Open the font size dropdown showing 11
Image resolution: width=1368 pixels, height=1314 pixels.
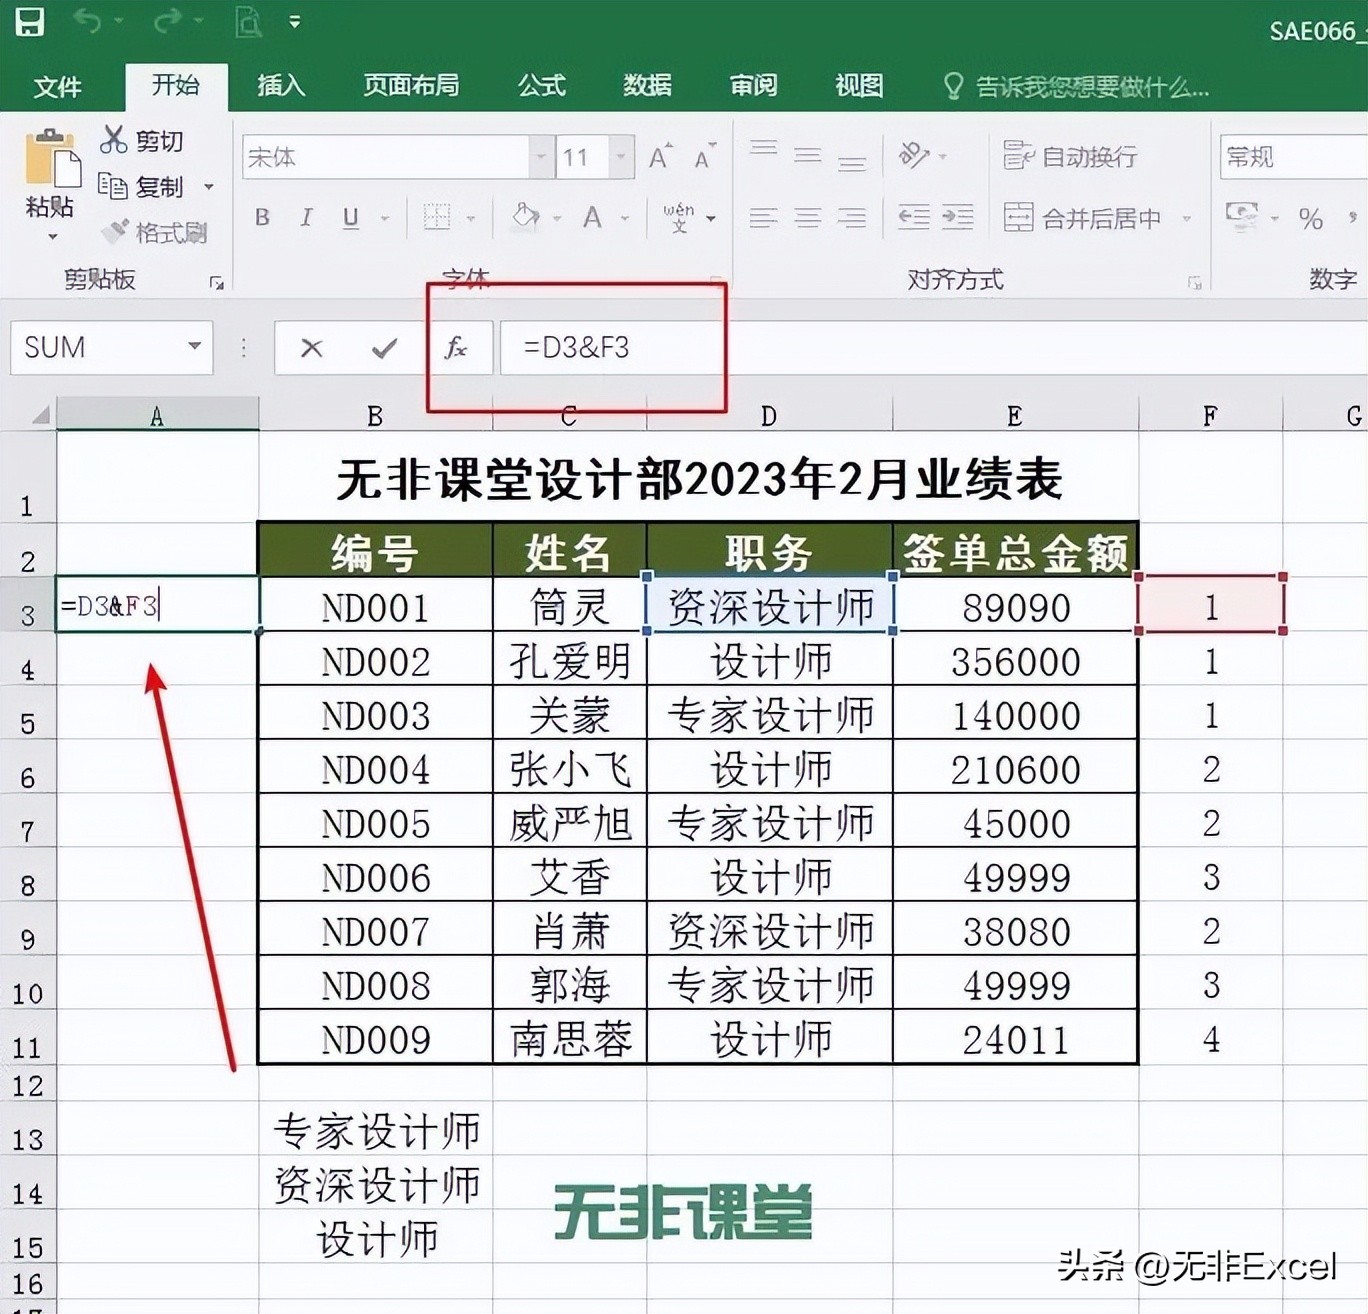[x=620, y=157]
